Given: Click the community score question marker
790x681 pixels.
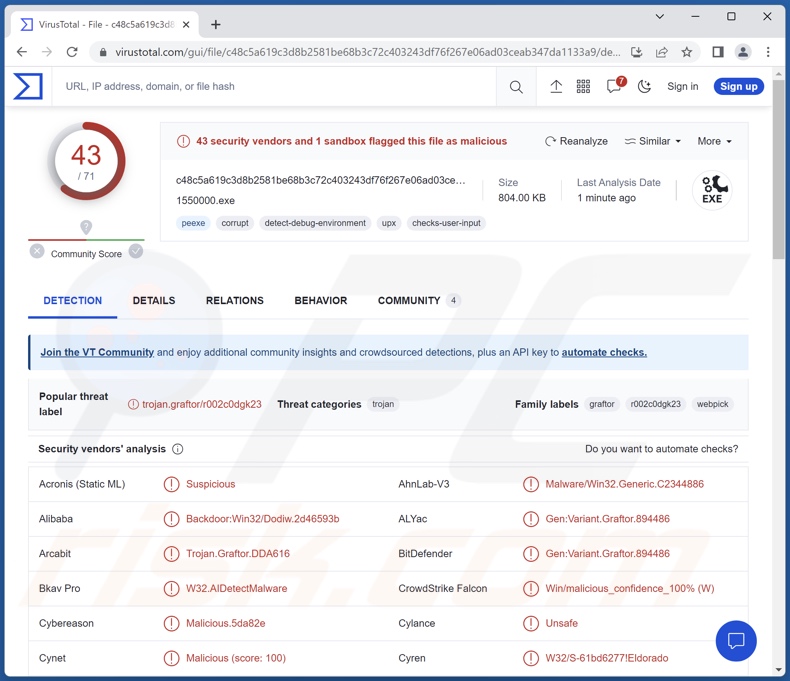Looking at the screenshot, I should [x=86, y=227].
